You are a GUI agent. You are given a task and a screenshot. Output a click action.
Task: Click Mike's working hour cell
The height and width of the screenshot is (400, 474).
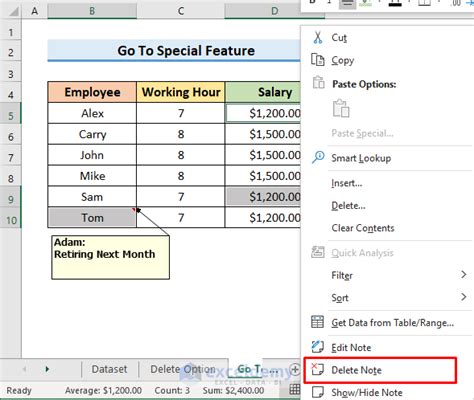(x=181, y=176)
